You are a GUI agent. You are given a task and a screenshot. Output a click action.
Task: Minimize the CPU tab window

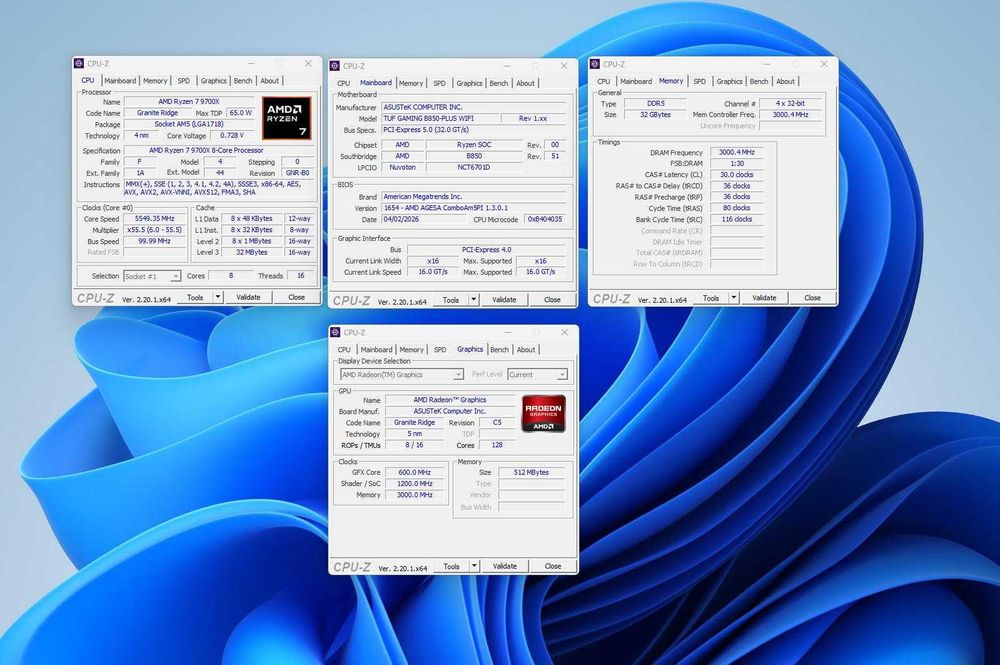(251, 63)
